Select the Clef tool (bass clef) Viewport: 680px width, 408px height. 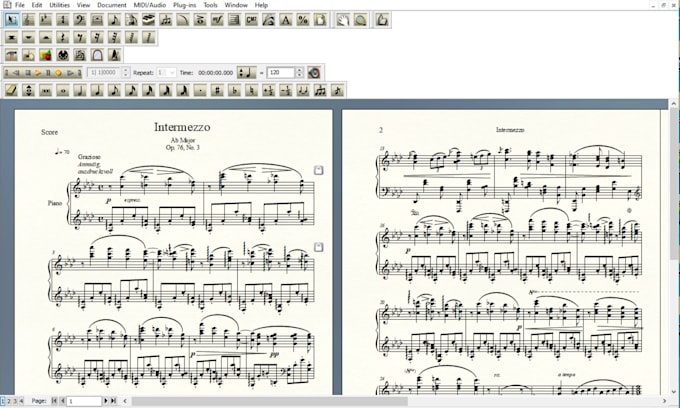point(80,20)
